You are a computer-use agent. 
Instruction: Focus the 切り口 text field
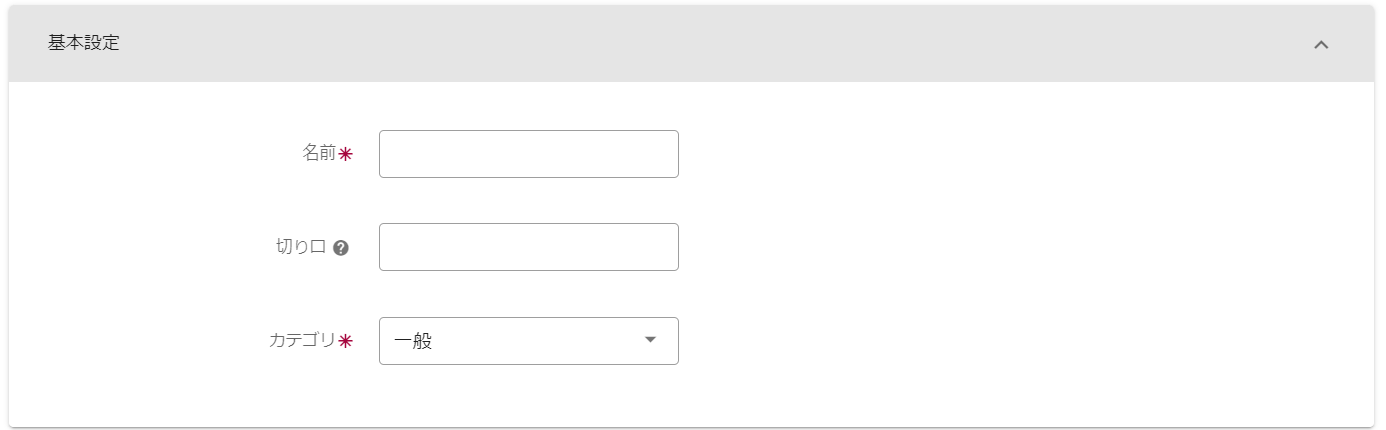coord(528,247)
